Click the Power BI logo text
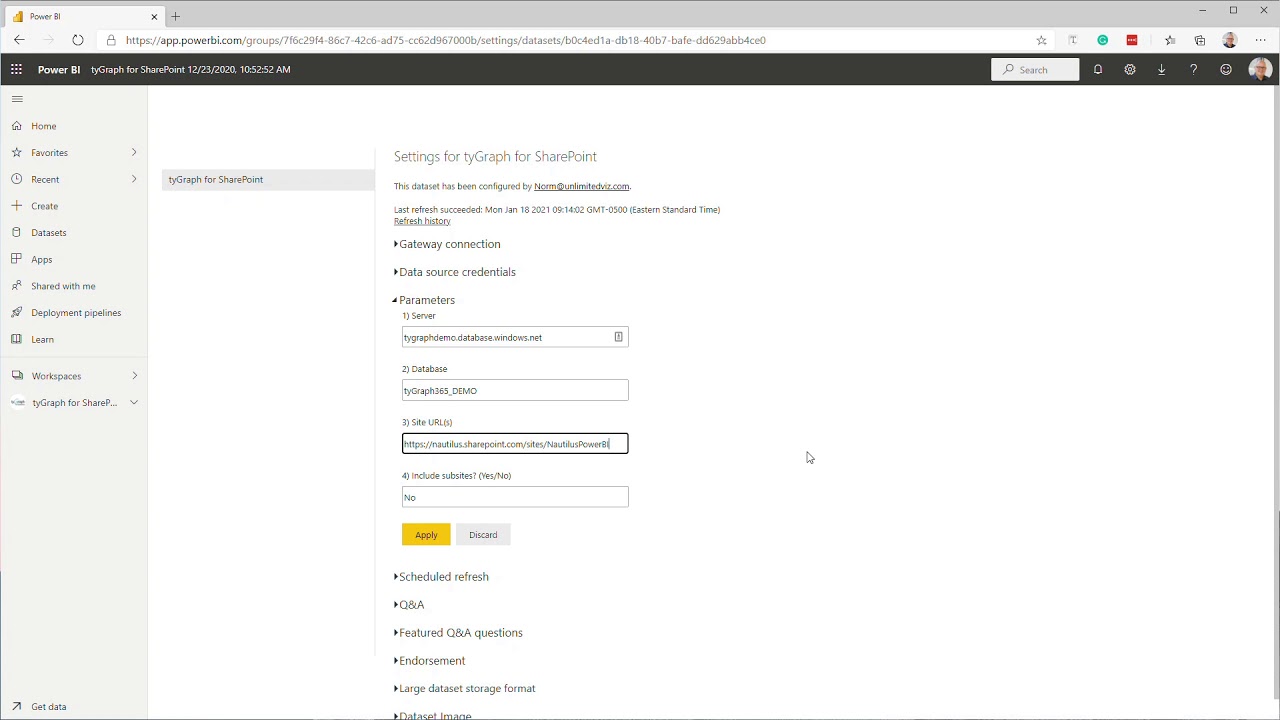 (59, 70)
